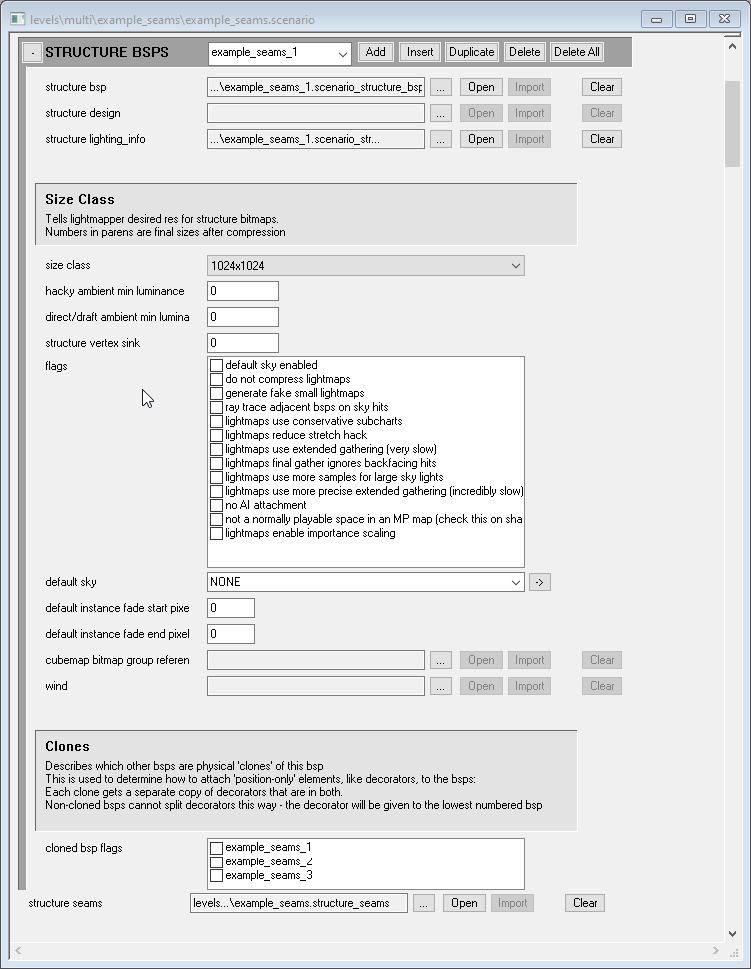
Task: Click the cubemap bitmap group reference field
Action: 316,660
